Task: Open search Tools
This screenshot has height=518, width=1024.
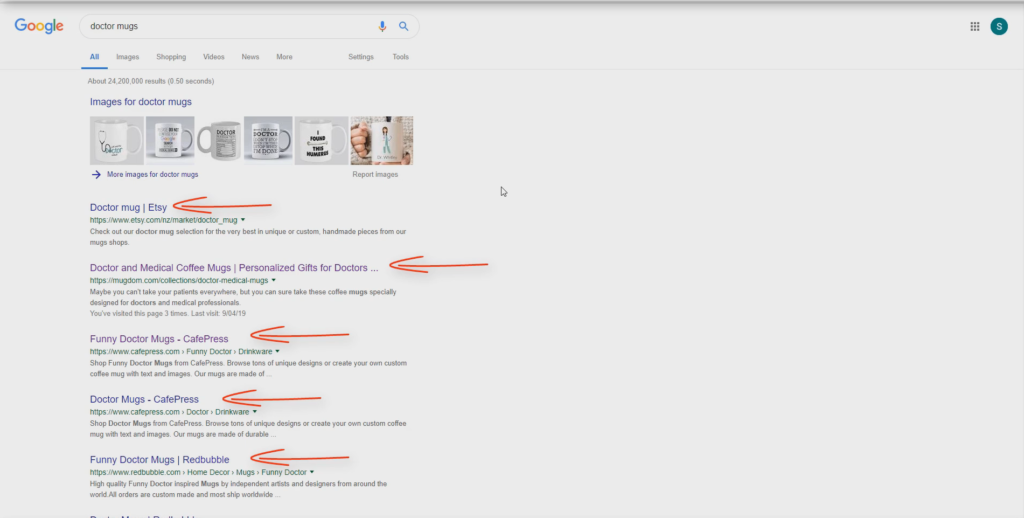Action: click(x=400, y=57)
